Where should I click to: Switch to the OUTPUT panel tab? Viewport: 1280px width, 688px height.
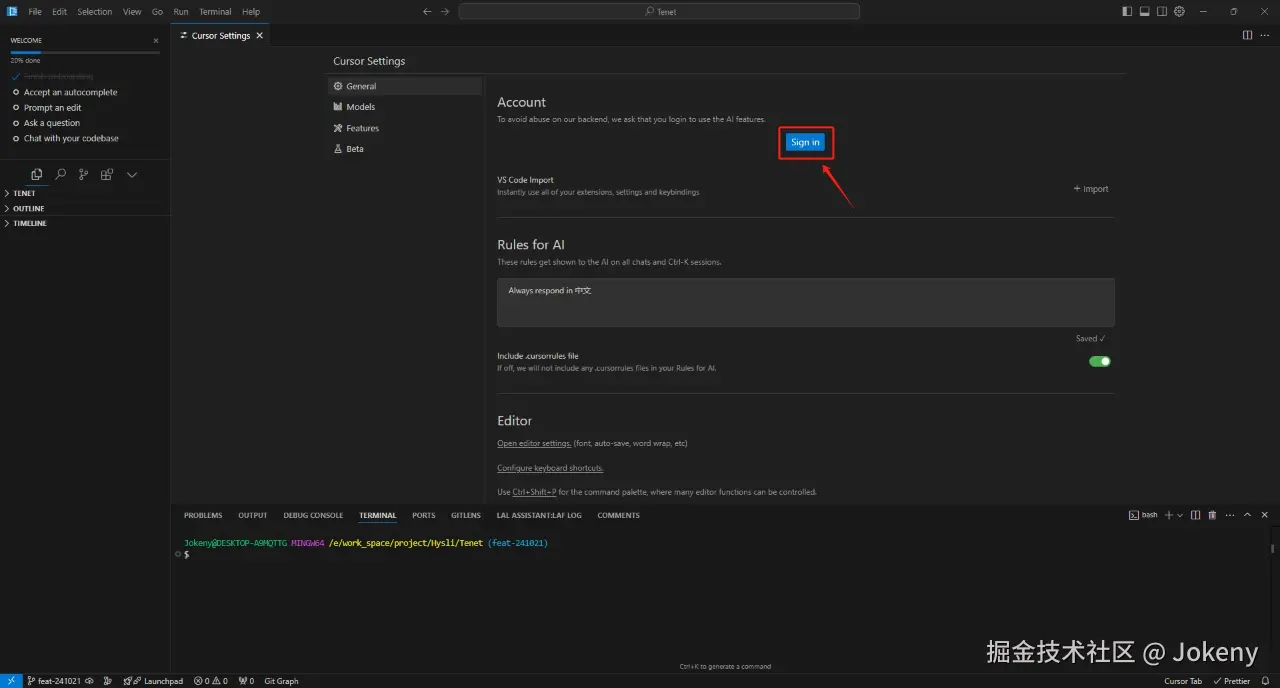pos(253,516)
